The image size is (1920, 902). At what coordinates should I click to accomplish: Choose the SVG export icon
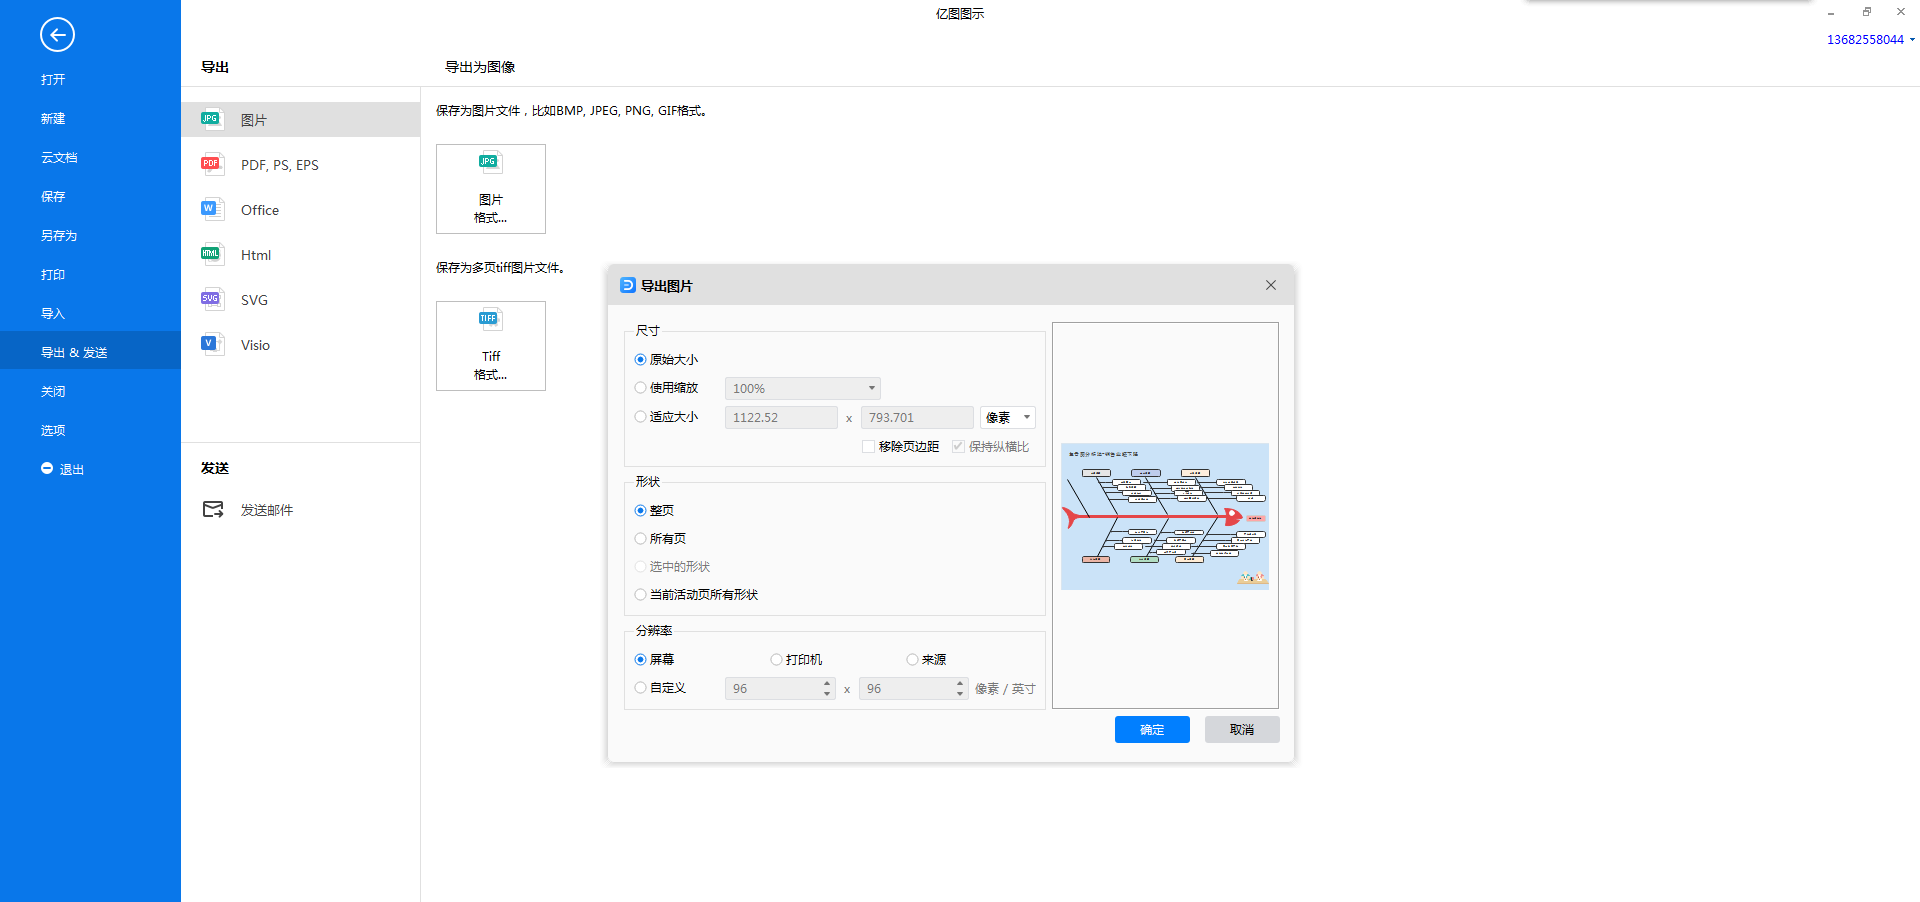tap(211, 299)
